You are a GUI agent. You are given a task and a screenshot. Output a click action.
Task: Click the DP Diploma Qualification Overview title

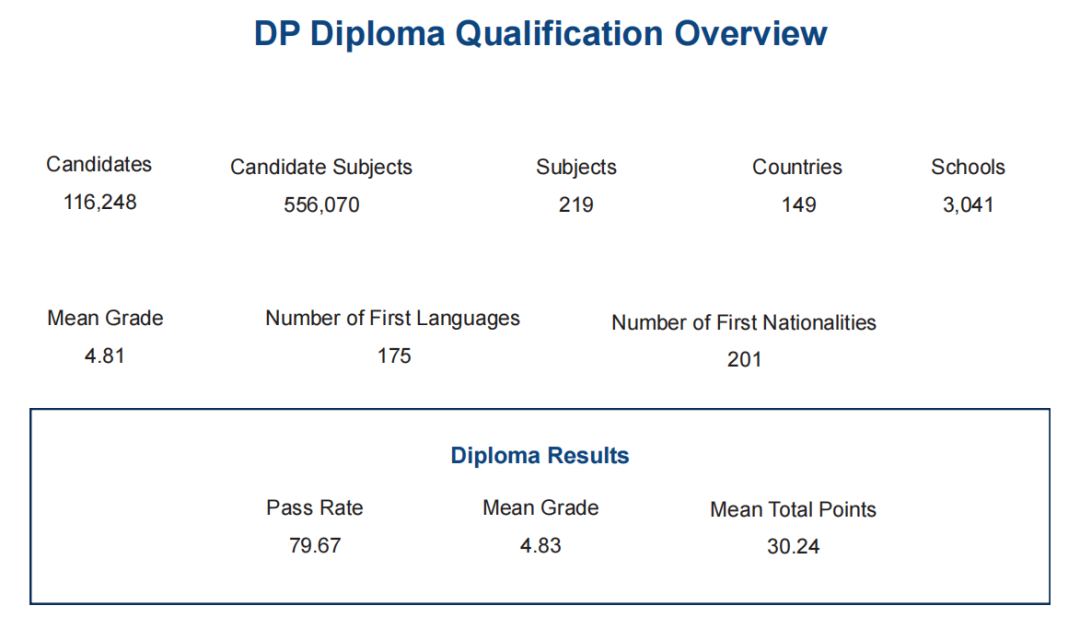pyautogui.click(x=541, y=34)
